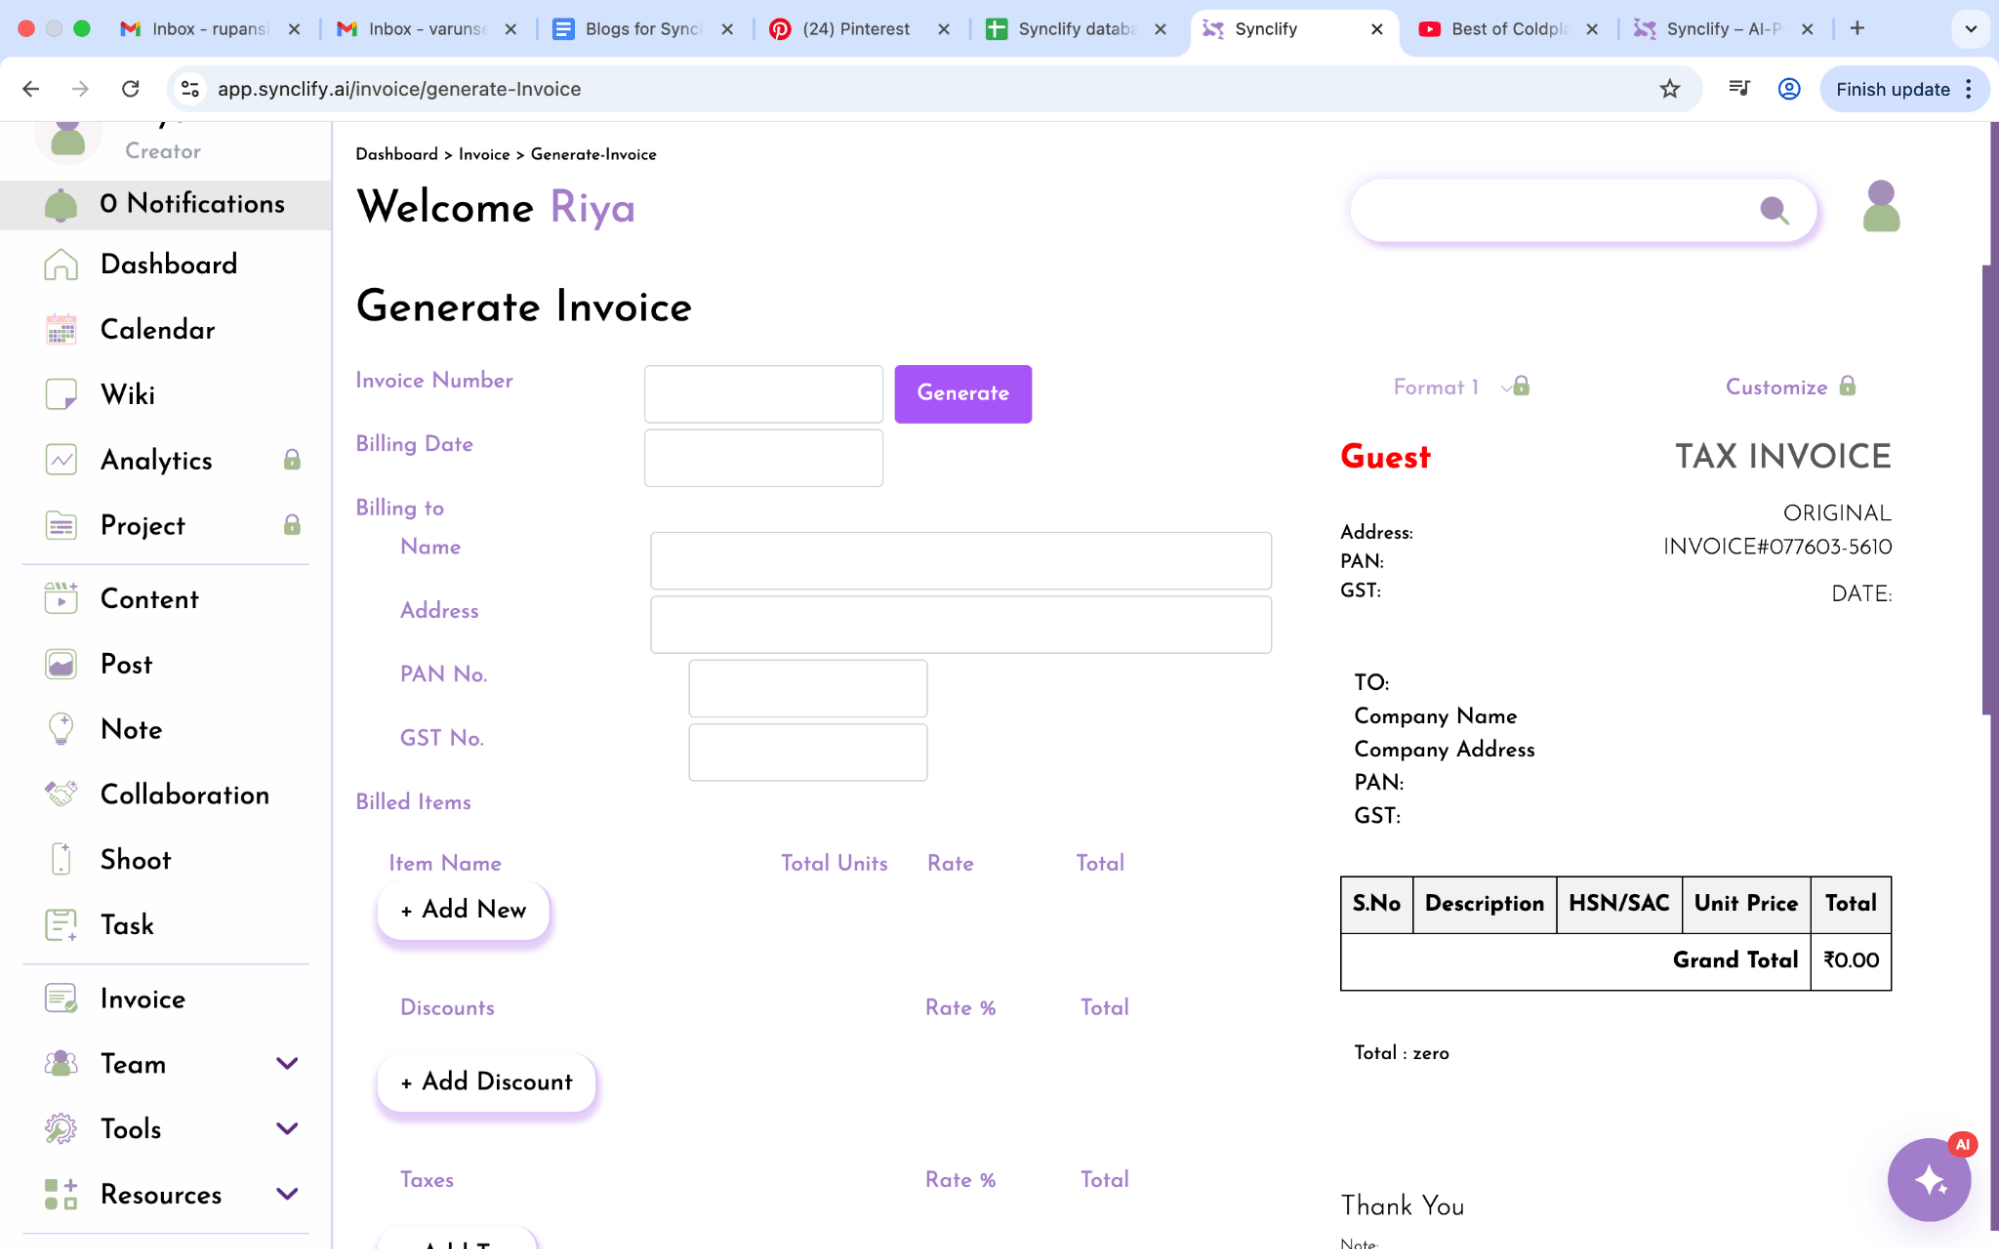The image size is (1999, 1250).
Task: Click the Inbox - varuns Gmail tab
Action: (x=426, y=29)
